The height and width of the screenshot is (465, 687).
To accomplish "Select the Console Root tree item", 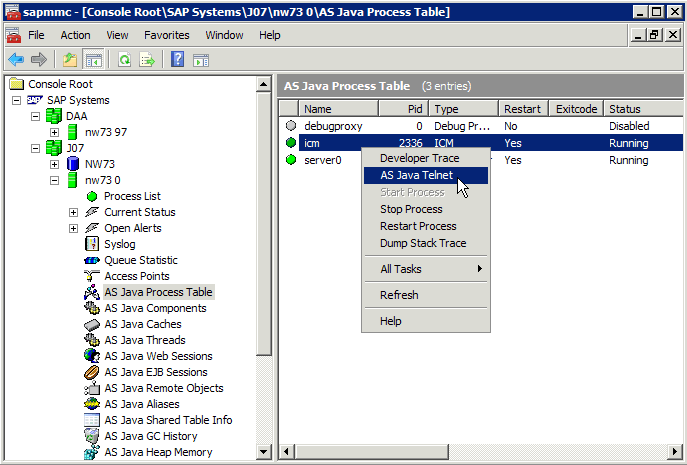I will (x=60, y=84).
